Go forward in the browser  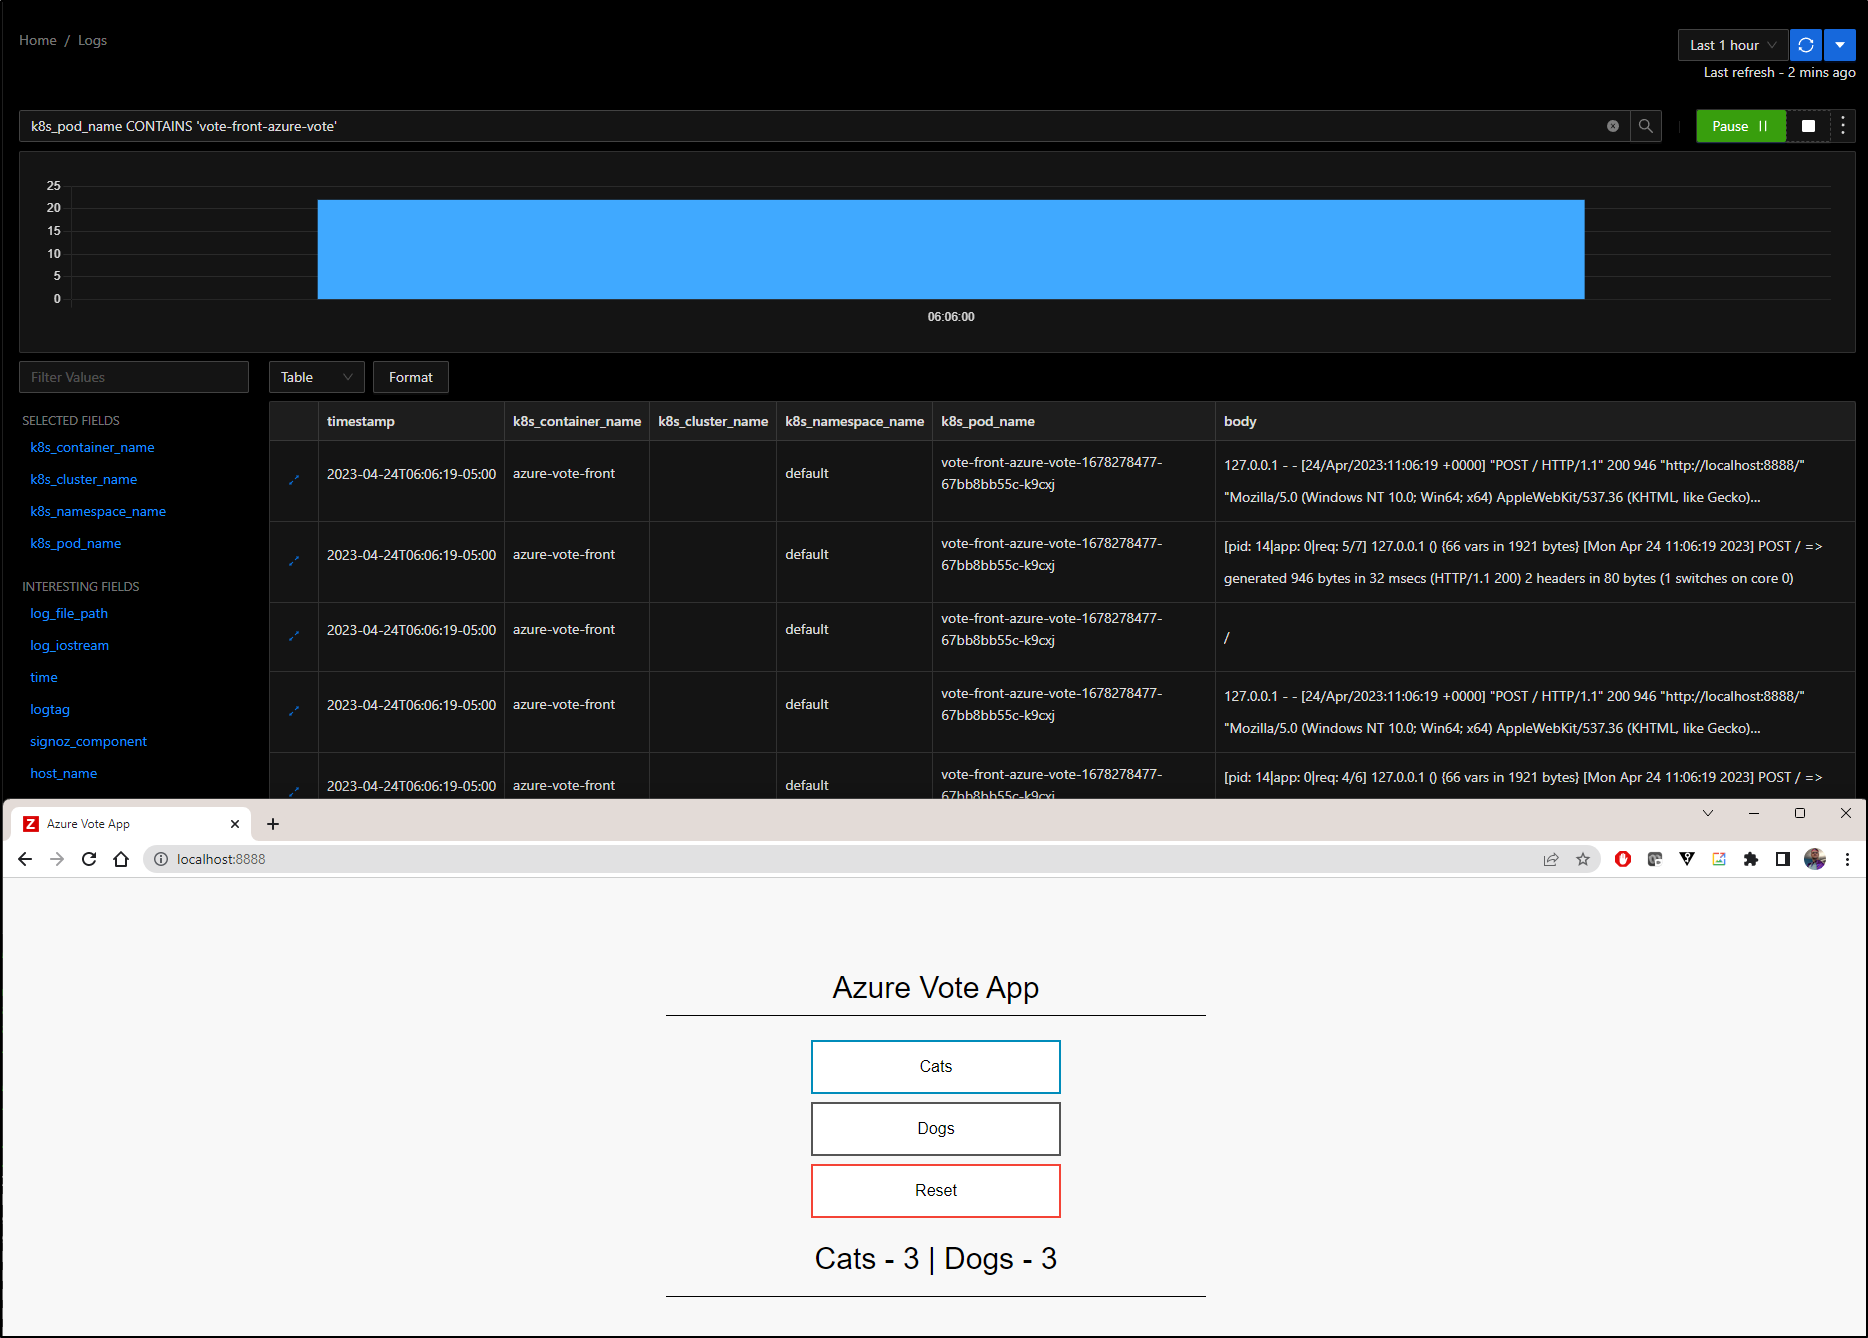(x=57, y=859)
